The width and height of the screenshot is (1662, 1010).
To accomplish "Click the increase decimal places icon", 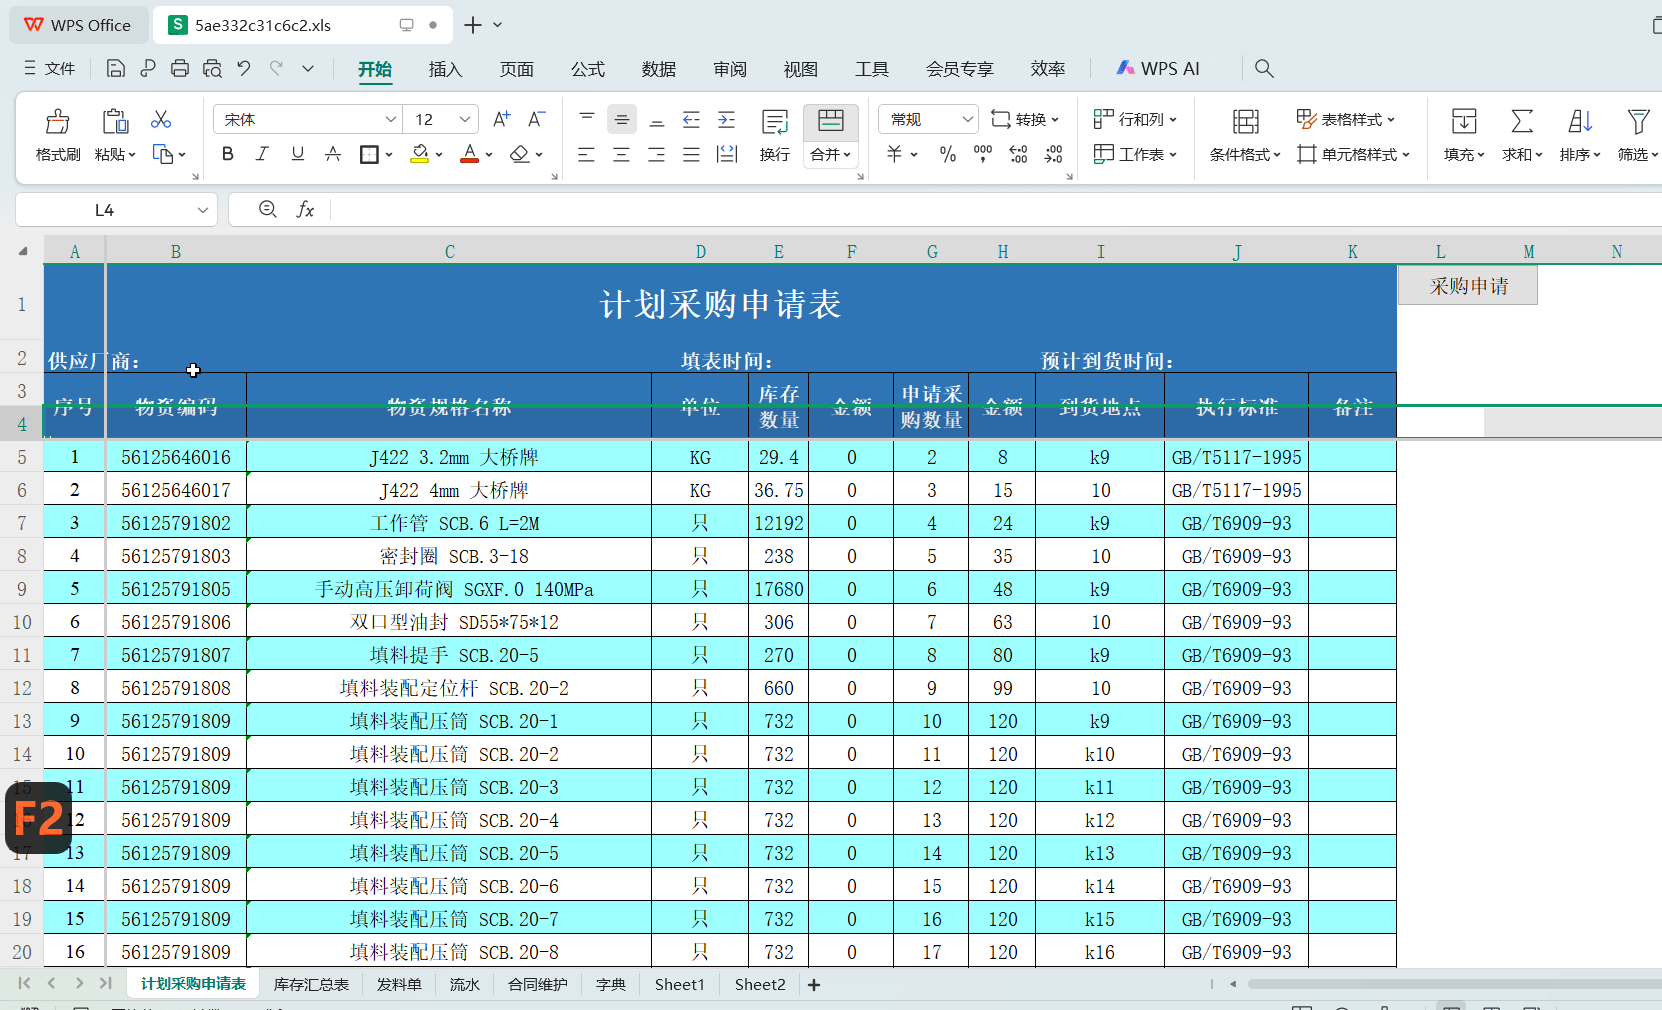I will pyautogui.click(x=1018, y=154).
